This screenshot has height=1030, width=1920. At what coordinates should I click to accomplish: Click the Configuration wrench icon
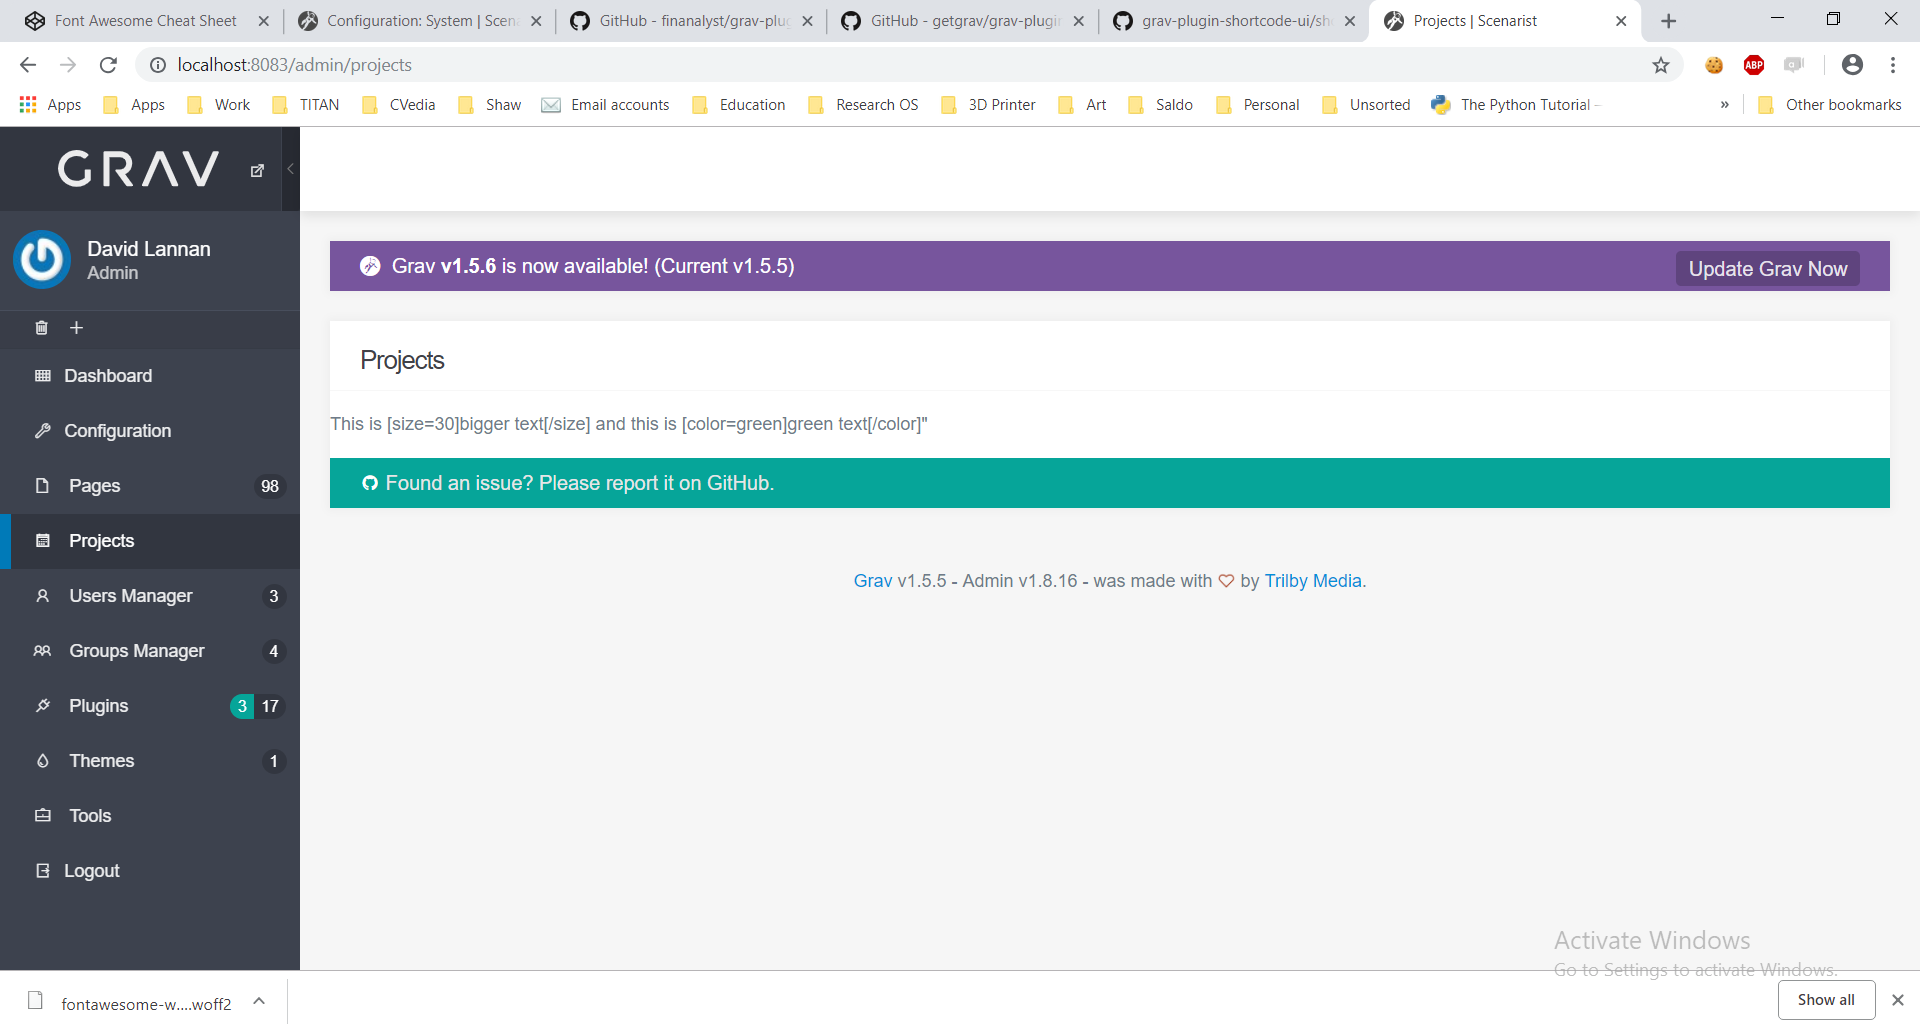click(42, 431)
